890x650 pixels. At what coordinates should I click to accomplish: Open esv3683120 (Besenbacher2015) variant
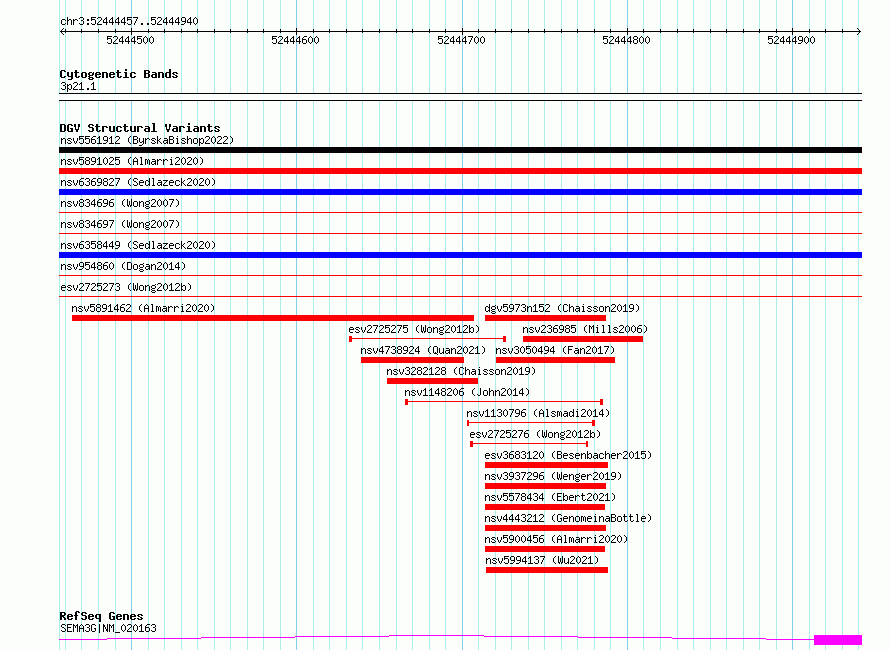click(568, 455)
